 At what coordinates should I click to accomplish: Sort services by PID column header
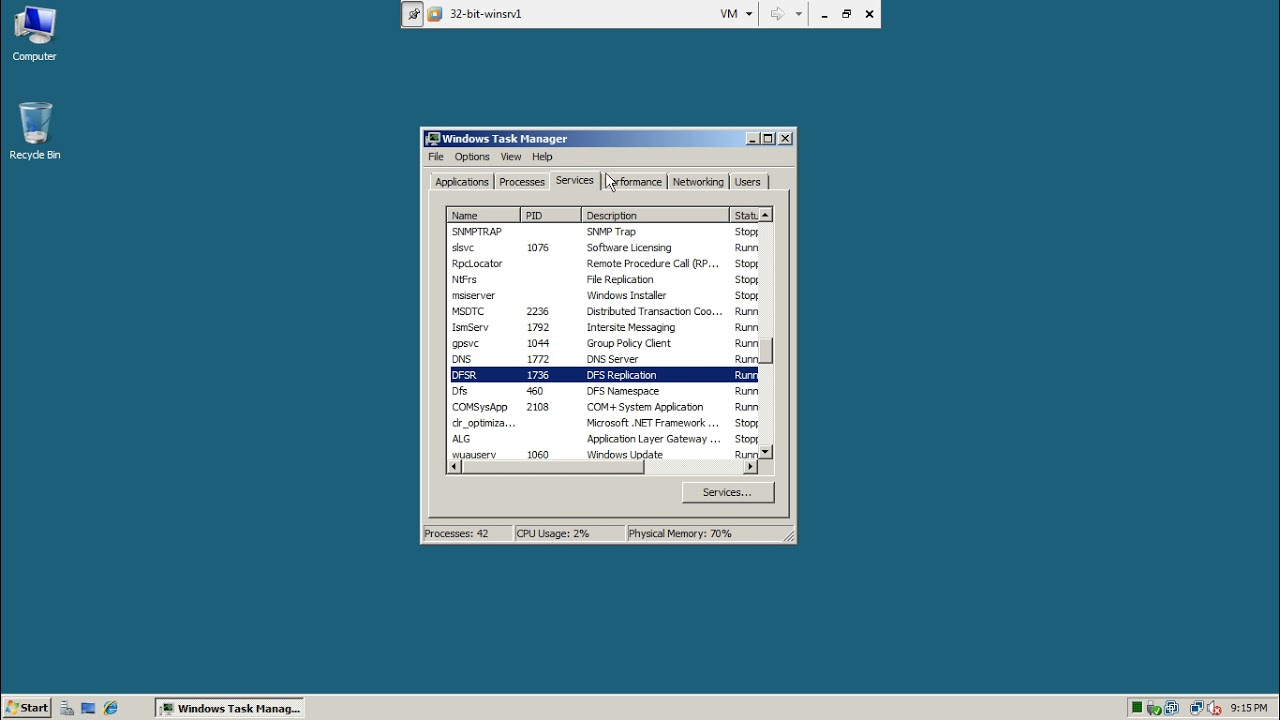(x=551, y=215)
